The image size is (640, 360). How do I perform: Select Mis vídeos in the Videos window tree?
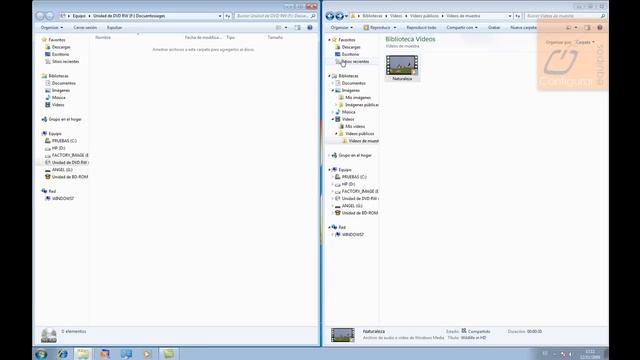[355, 127]
